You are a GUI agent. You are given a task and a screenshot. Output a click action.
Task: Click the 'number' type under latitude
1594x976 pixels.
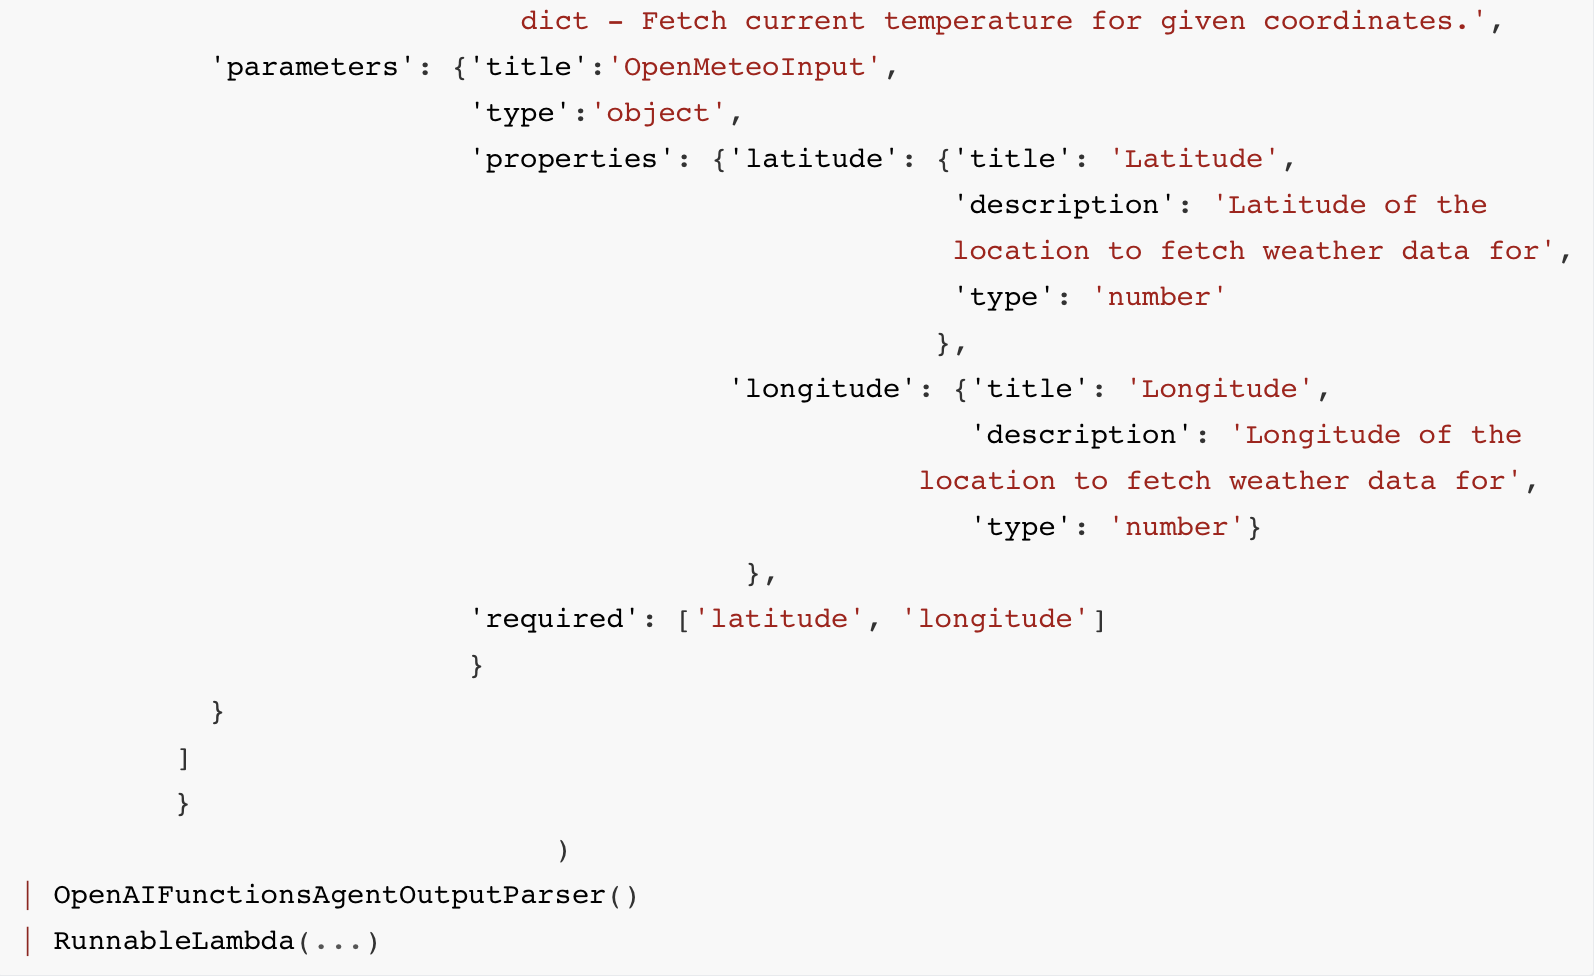pyautogui.click(x=1159, y=297)
